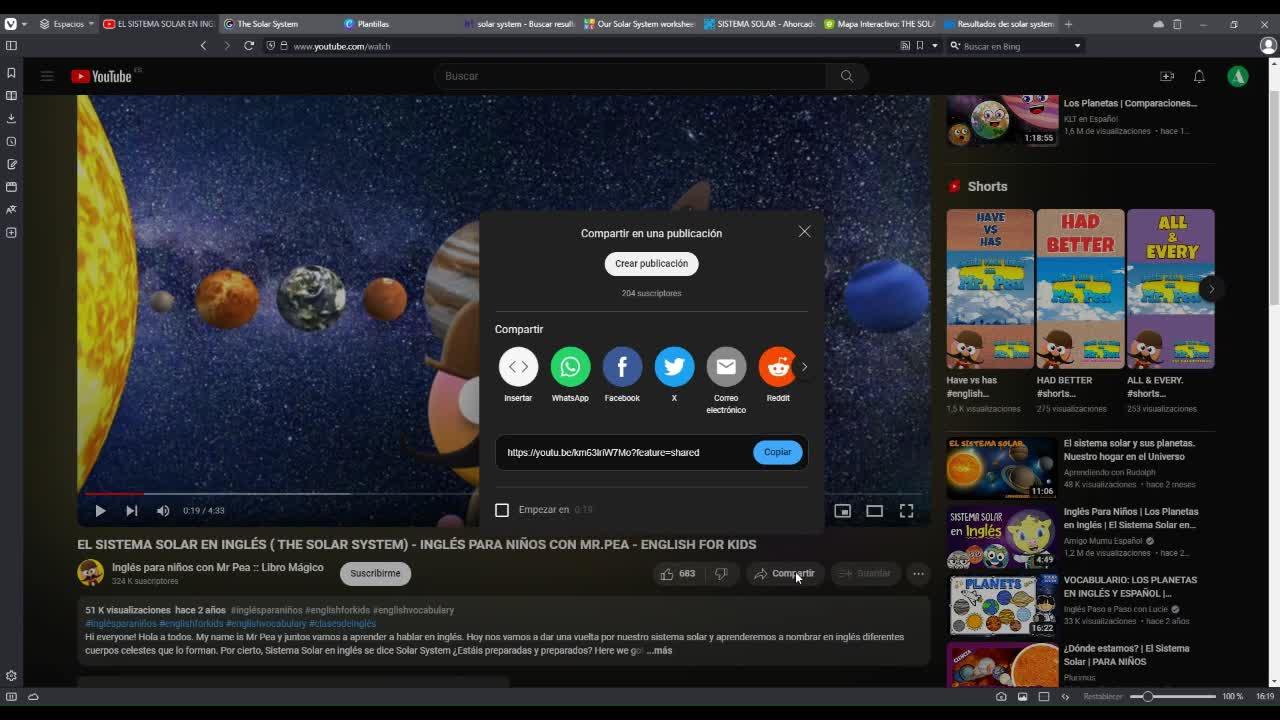Enable the Empezar en checkbox
1280x720 pixels.
tap(502, 510)
